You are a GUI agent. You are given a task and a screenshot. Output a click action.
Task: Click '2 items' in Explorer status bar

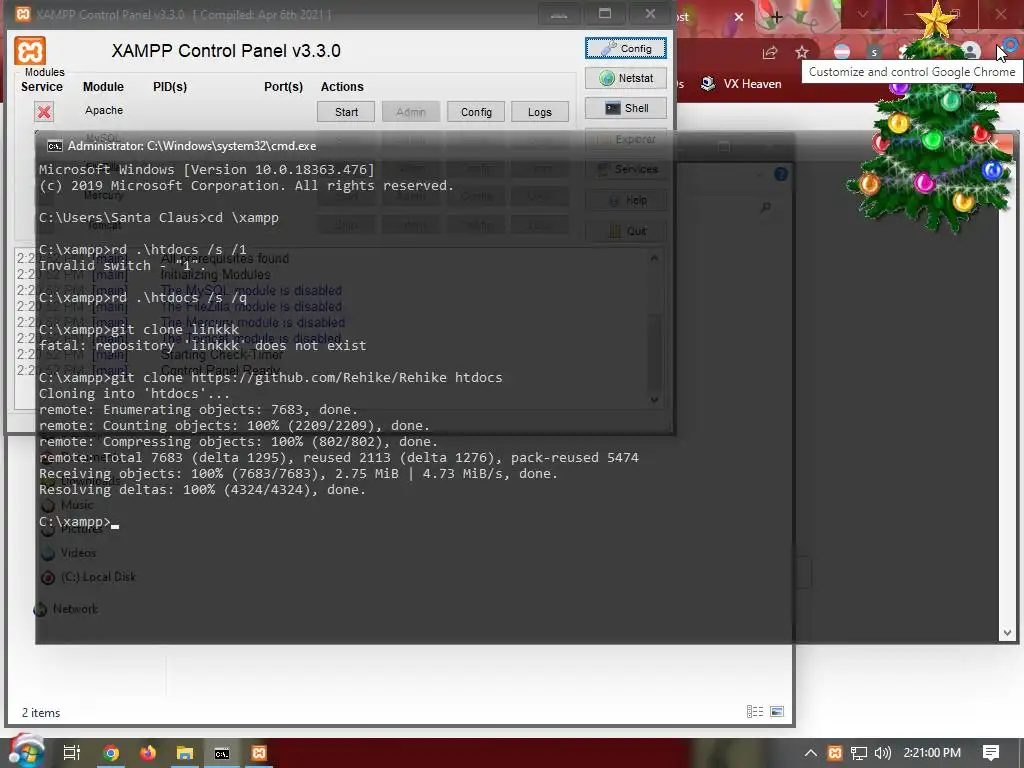(x=41, y=712)
